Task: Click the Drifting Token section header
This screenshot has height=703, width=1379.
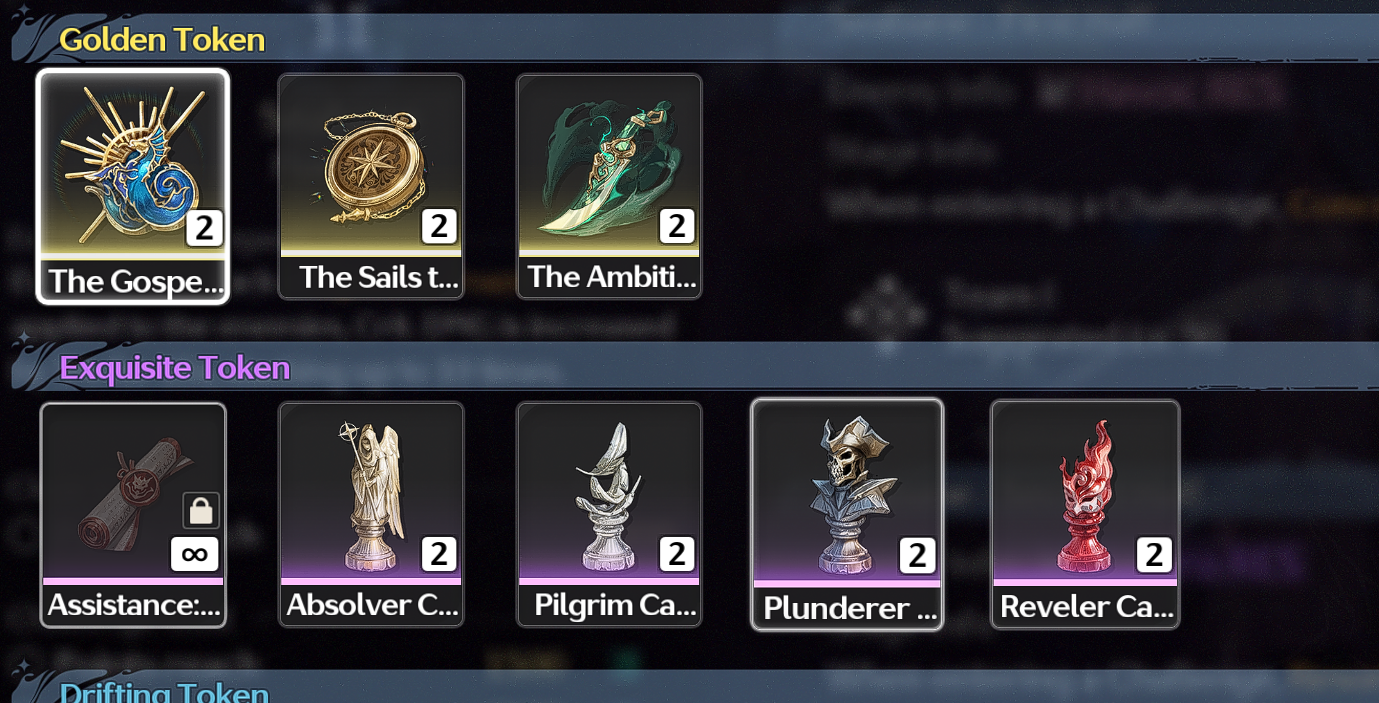Action: click(164, 692)
